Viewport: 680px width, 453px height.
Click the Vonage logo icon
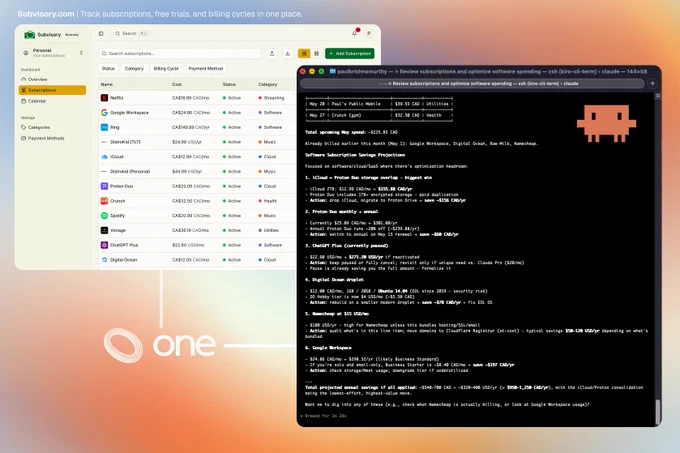click(x=105, y=231)
